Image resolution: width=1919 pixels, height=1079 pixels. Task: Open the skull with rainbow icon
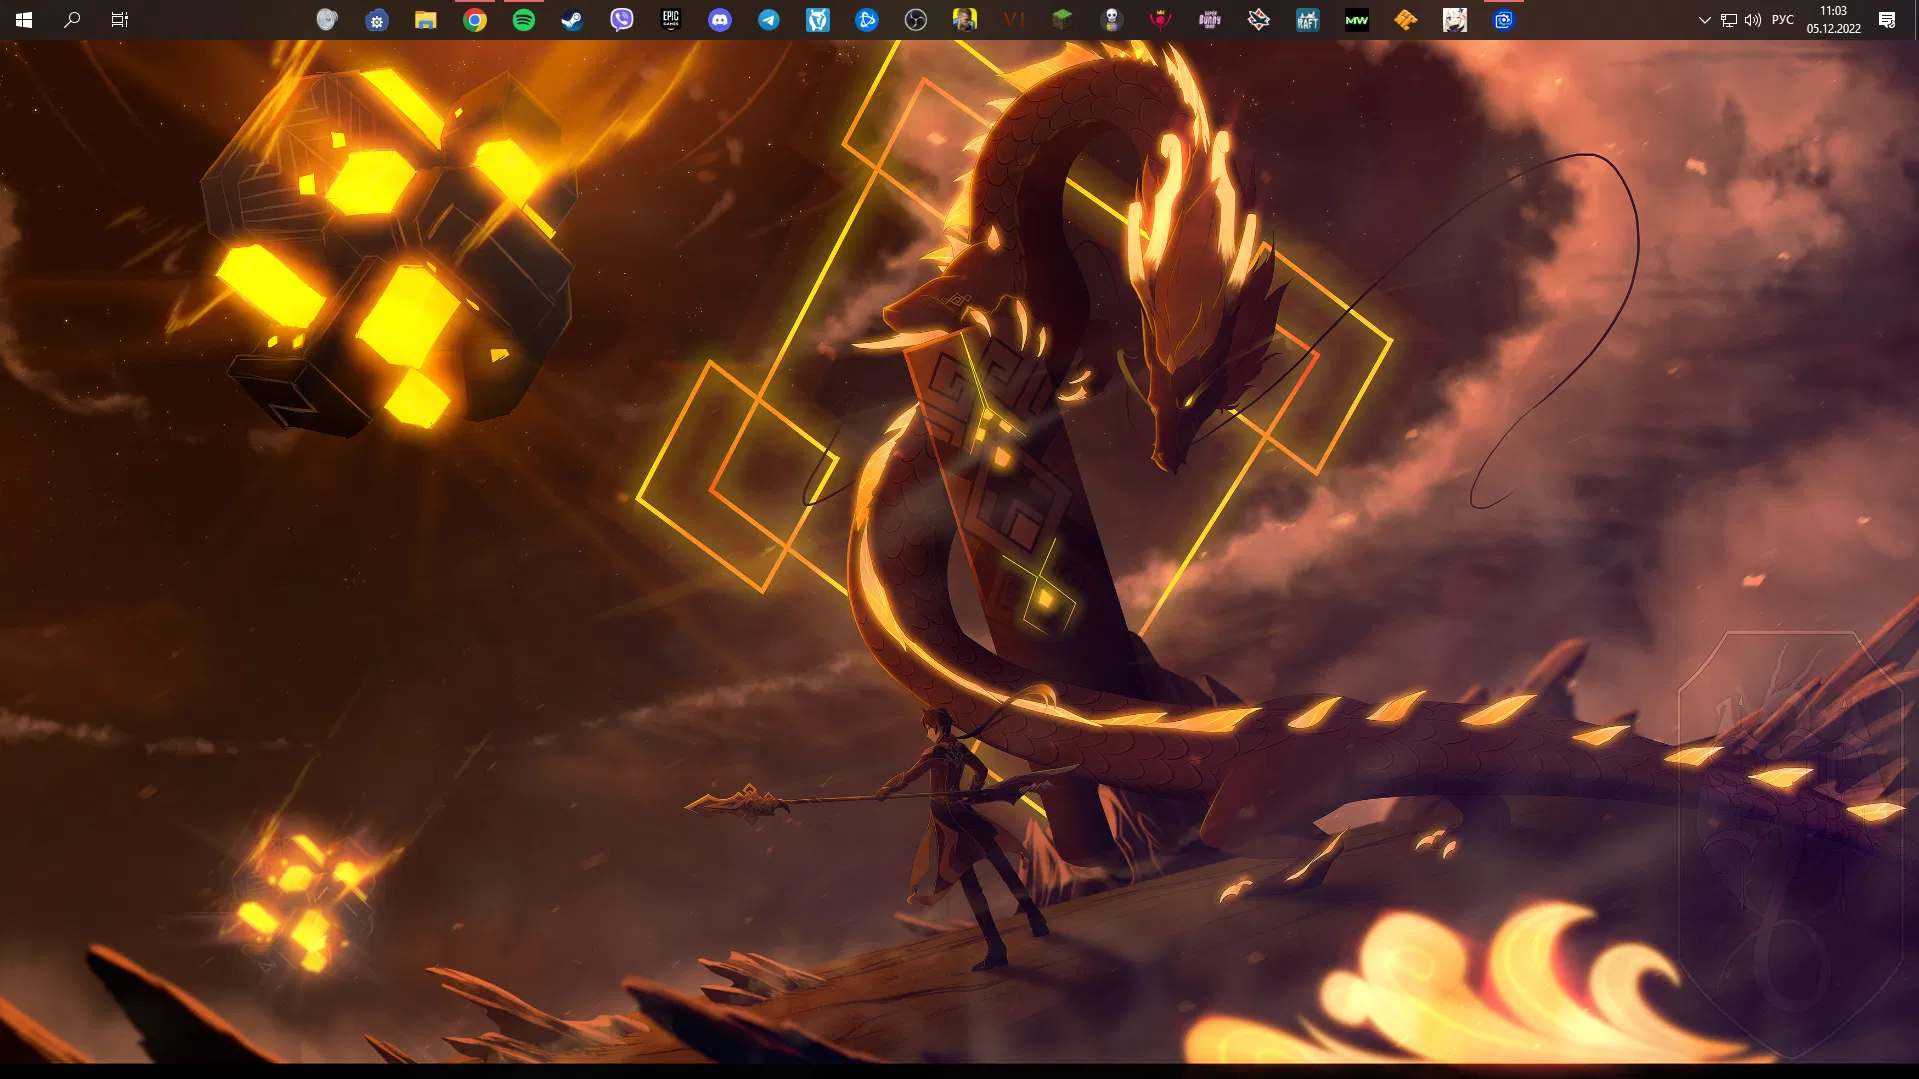tap(1112, 20)
